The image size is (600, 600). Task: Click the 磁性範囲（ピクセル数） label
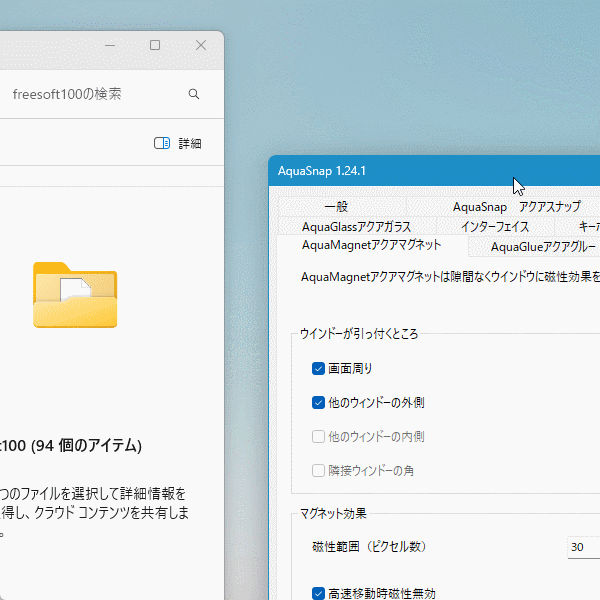[369, 547]
